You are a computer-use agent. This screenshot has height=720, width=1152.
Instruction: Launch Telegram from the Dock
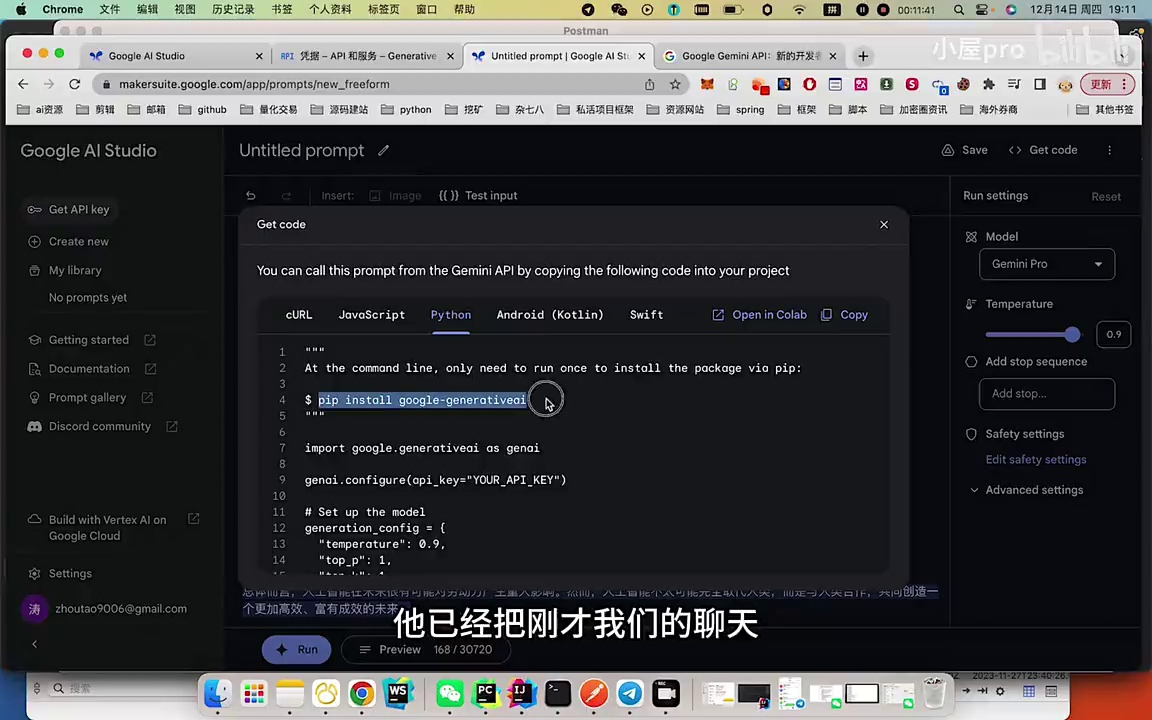[629, 691]
